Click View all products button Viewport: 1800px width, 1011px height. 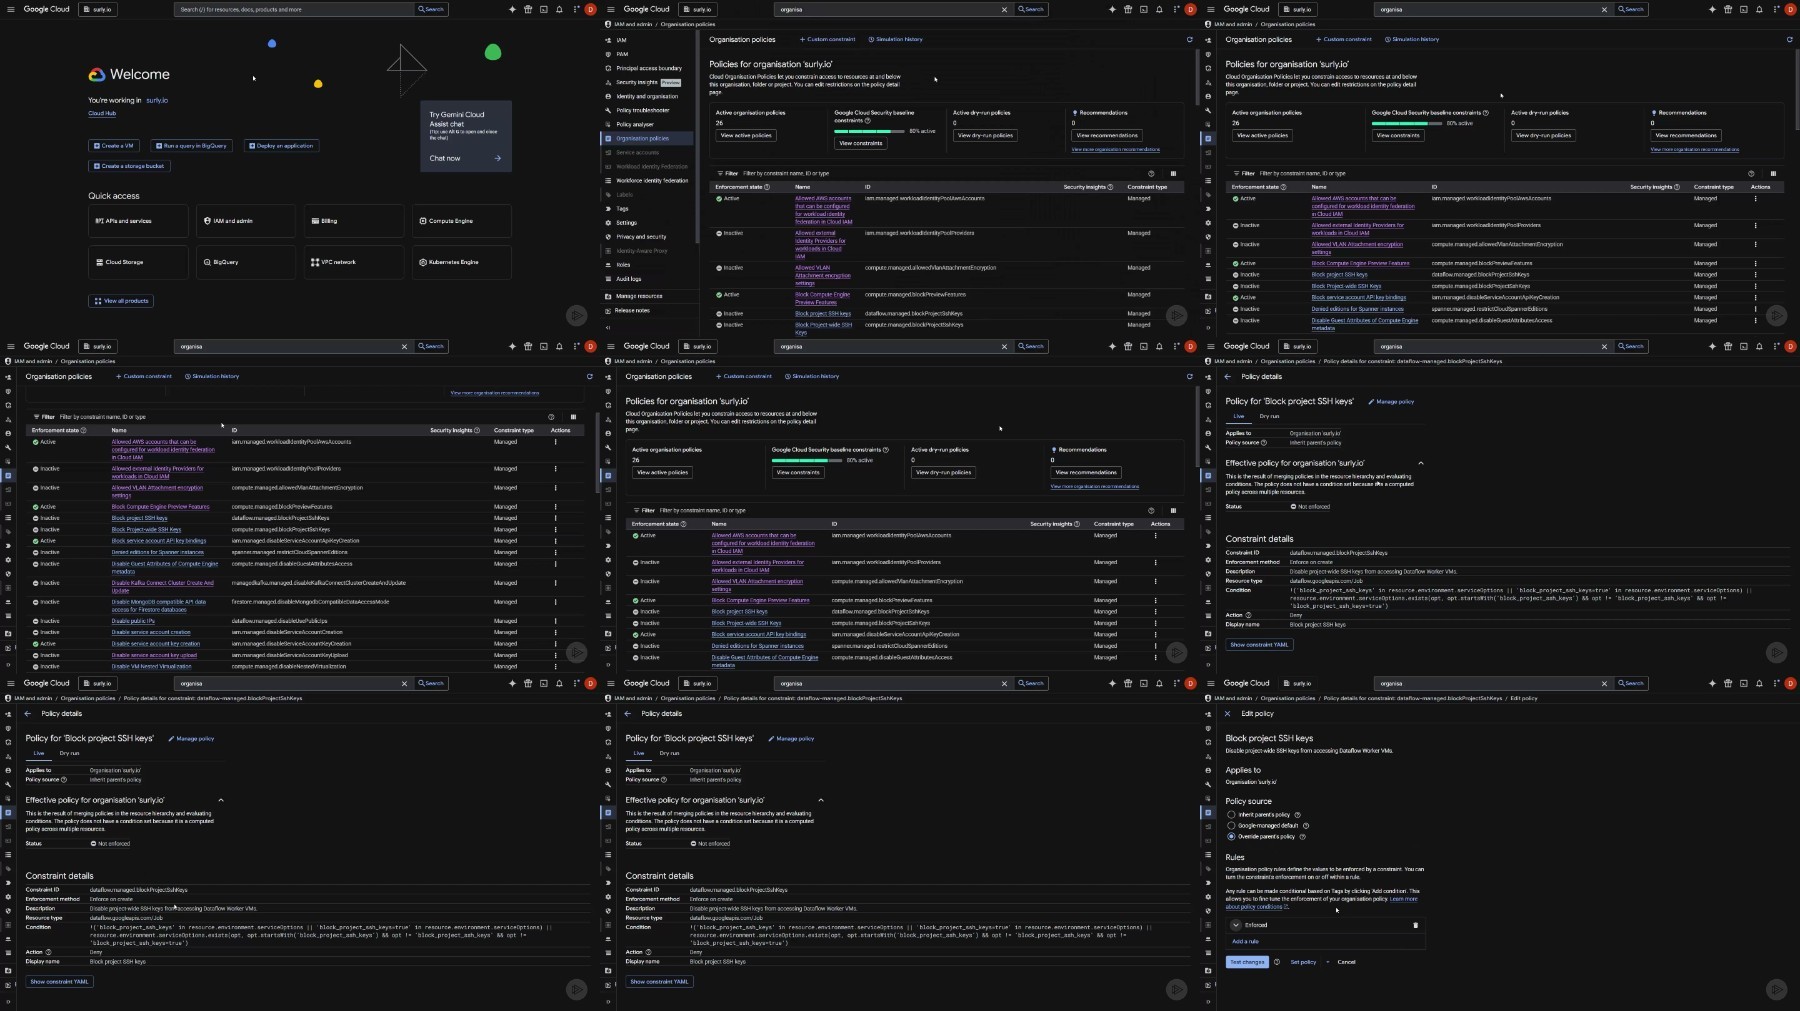(122, 301)
